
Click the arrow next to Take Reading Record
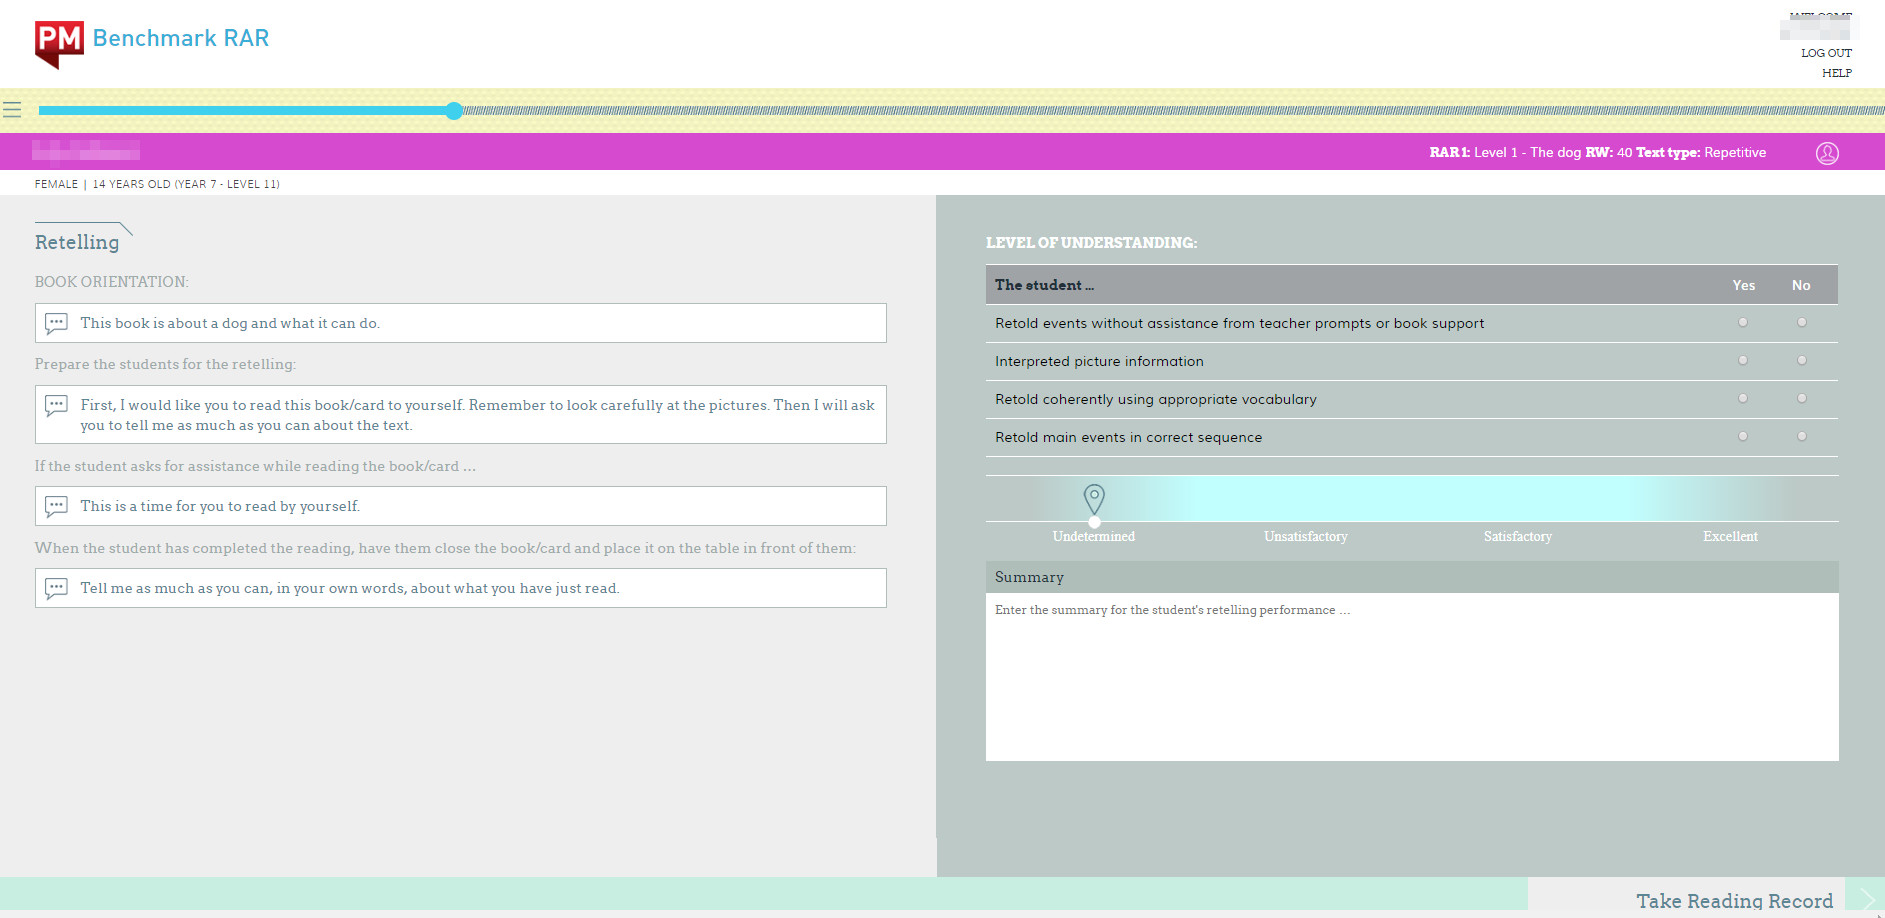[x=1865, y=899]
